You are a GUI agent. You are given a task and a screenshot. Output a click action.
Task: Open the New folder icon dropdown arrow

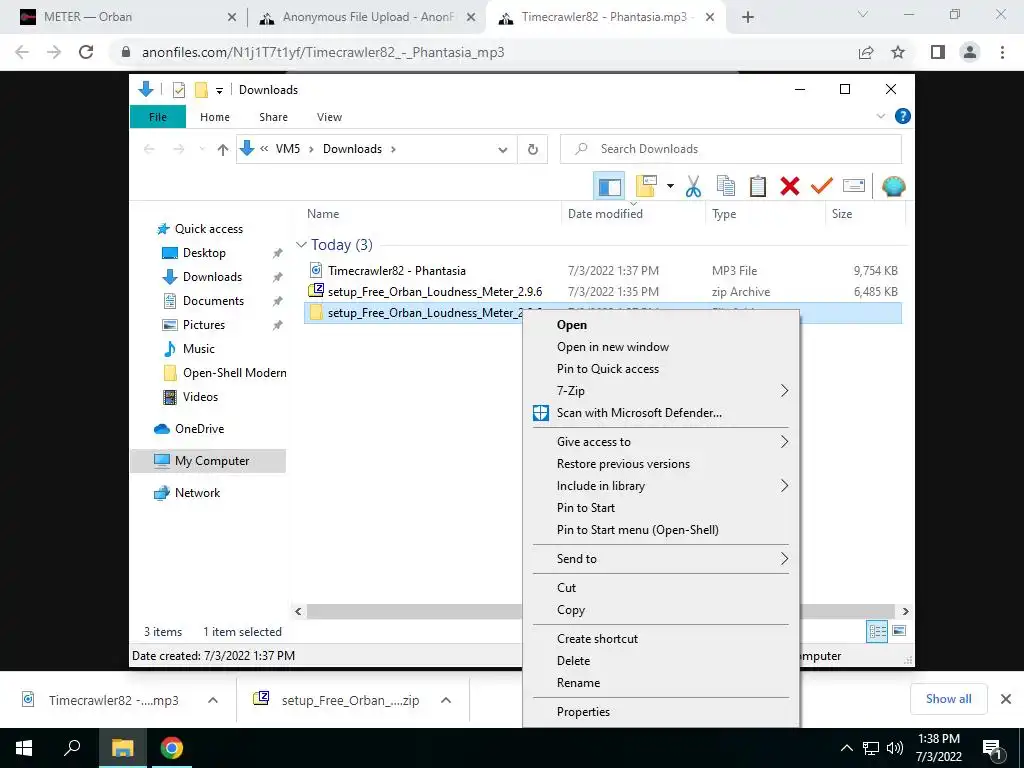[x=670, y=187]
